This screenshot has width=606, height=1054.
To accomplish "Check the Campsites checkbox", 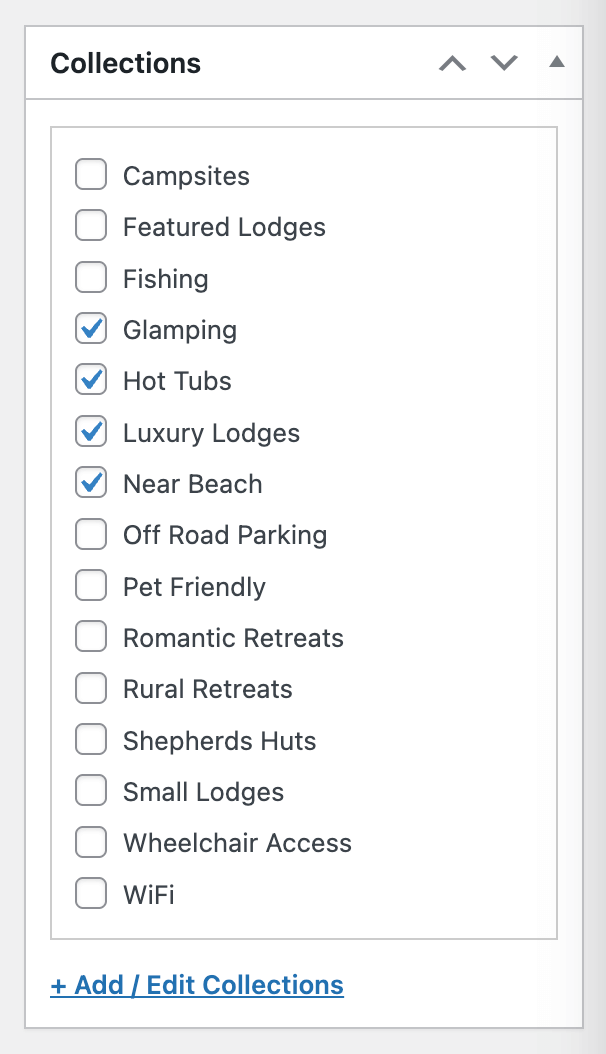I will [91, 176].
